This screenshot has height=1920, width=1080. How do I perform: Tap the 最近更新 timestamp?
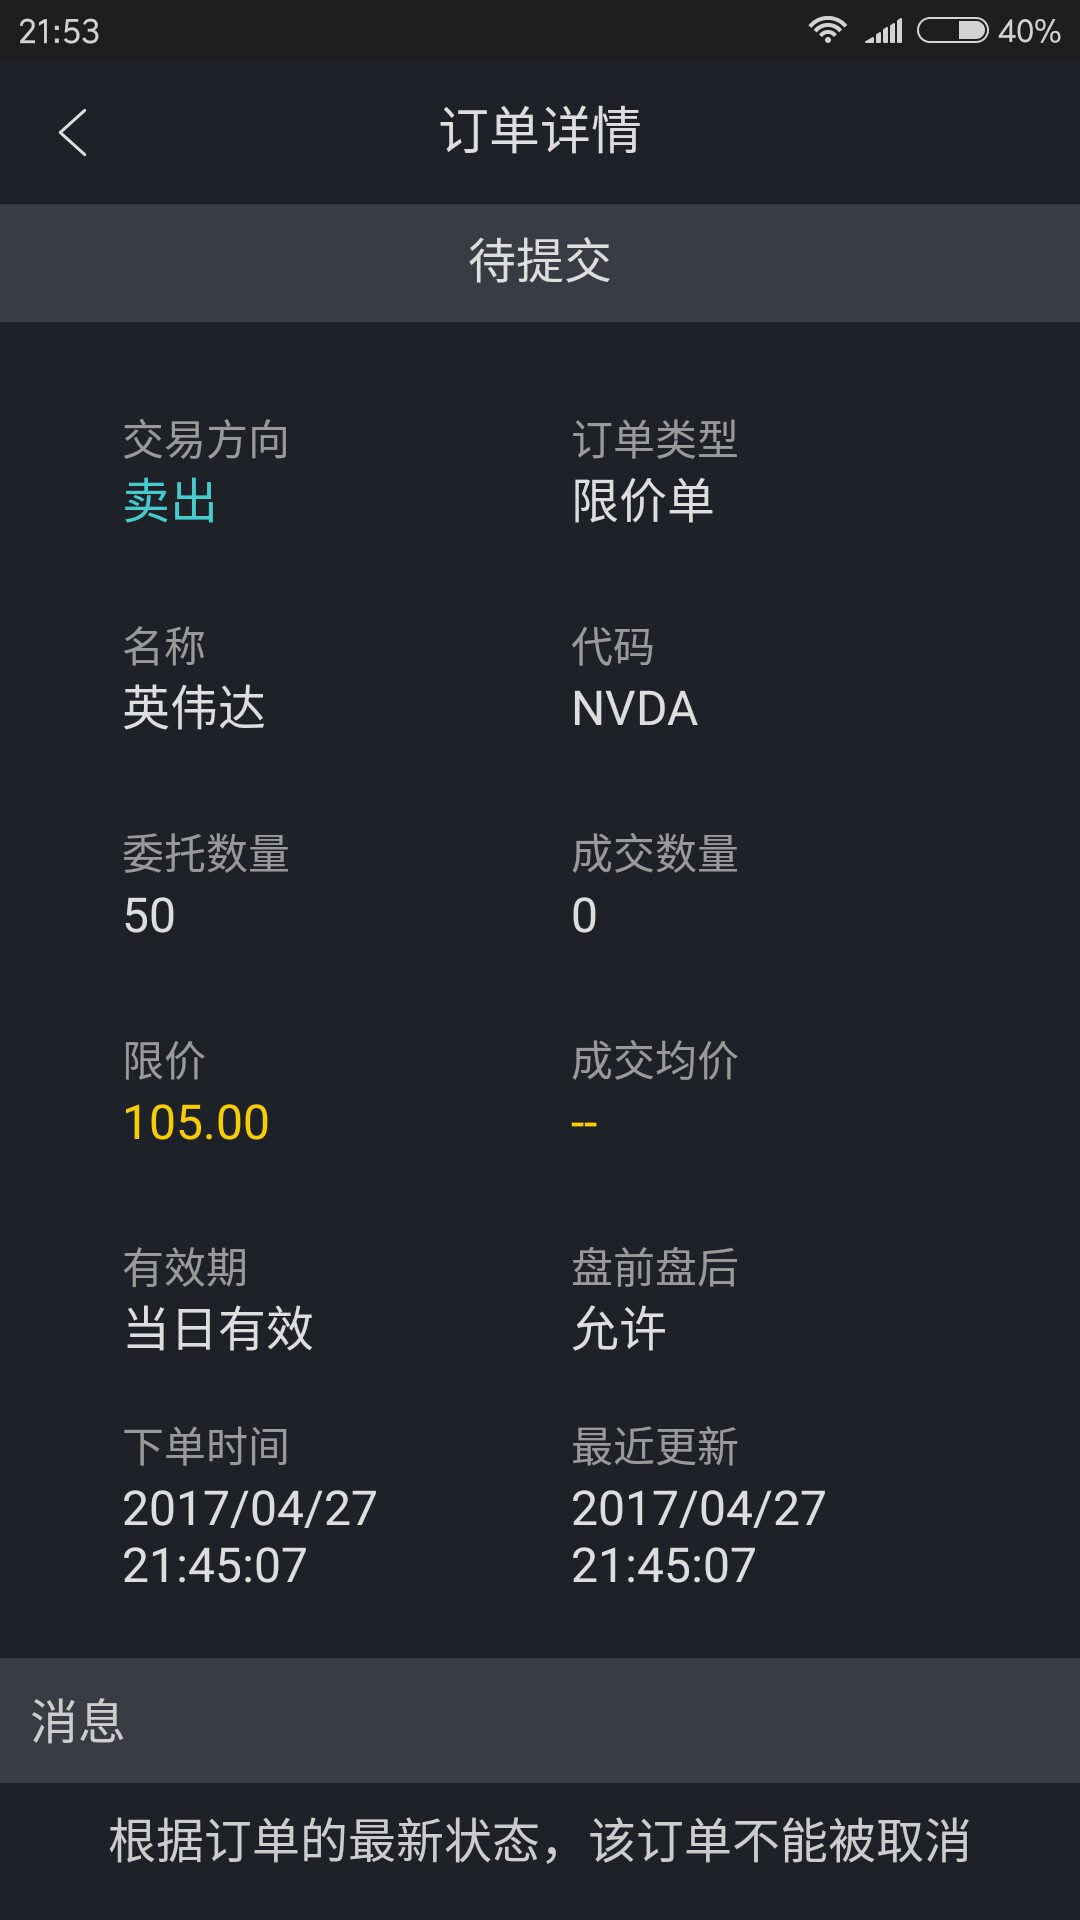[698, 1537]
